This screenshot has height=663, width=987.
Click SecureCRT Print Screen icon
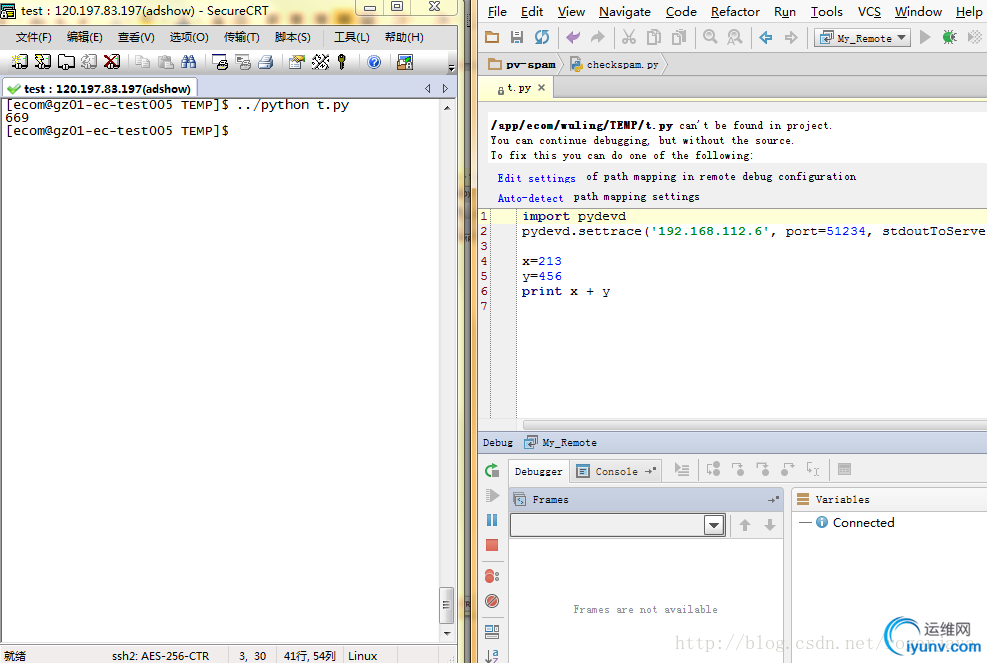pyautogui.click(x=220, y=62)
